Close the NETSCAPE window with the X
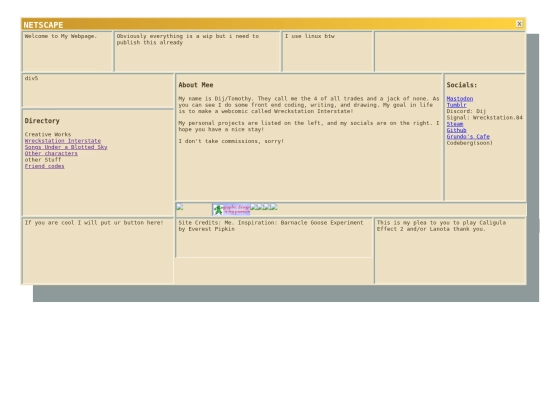Screen dimensions: 540x405 (519, 24)
